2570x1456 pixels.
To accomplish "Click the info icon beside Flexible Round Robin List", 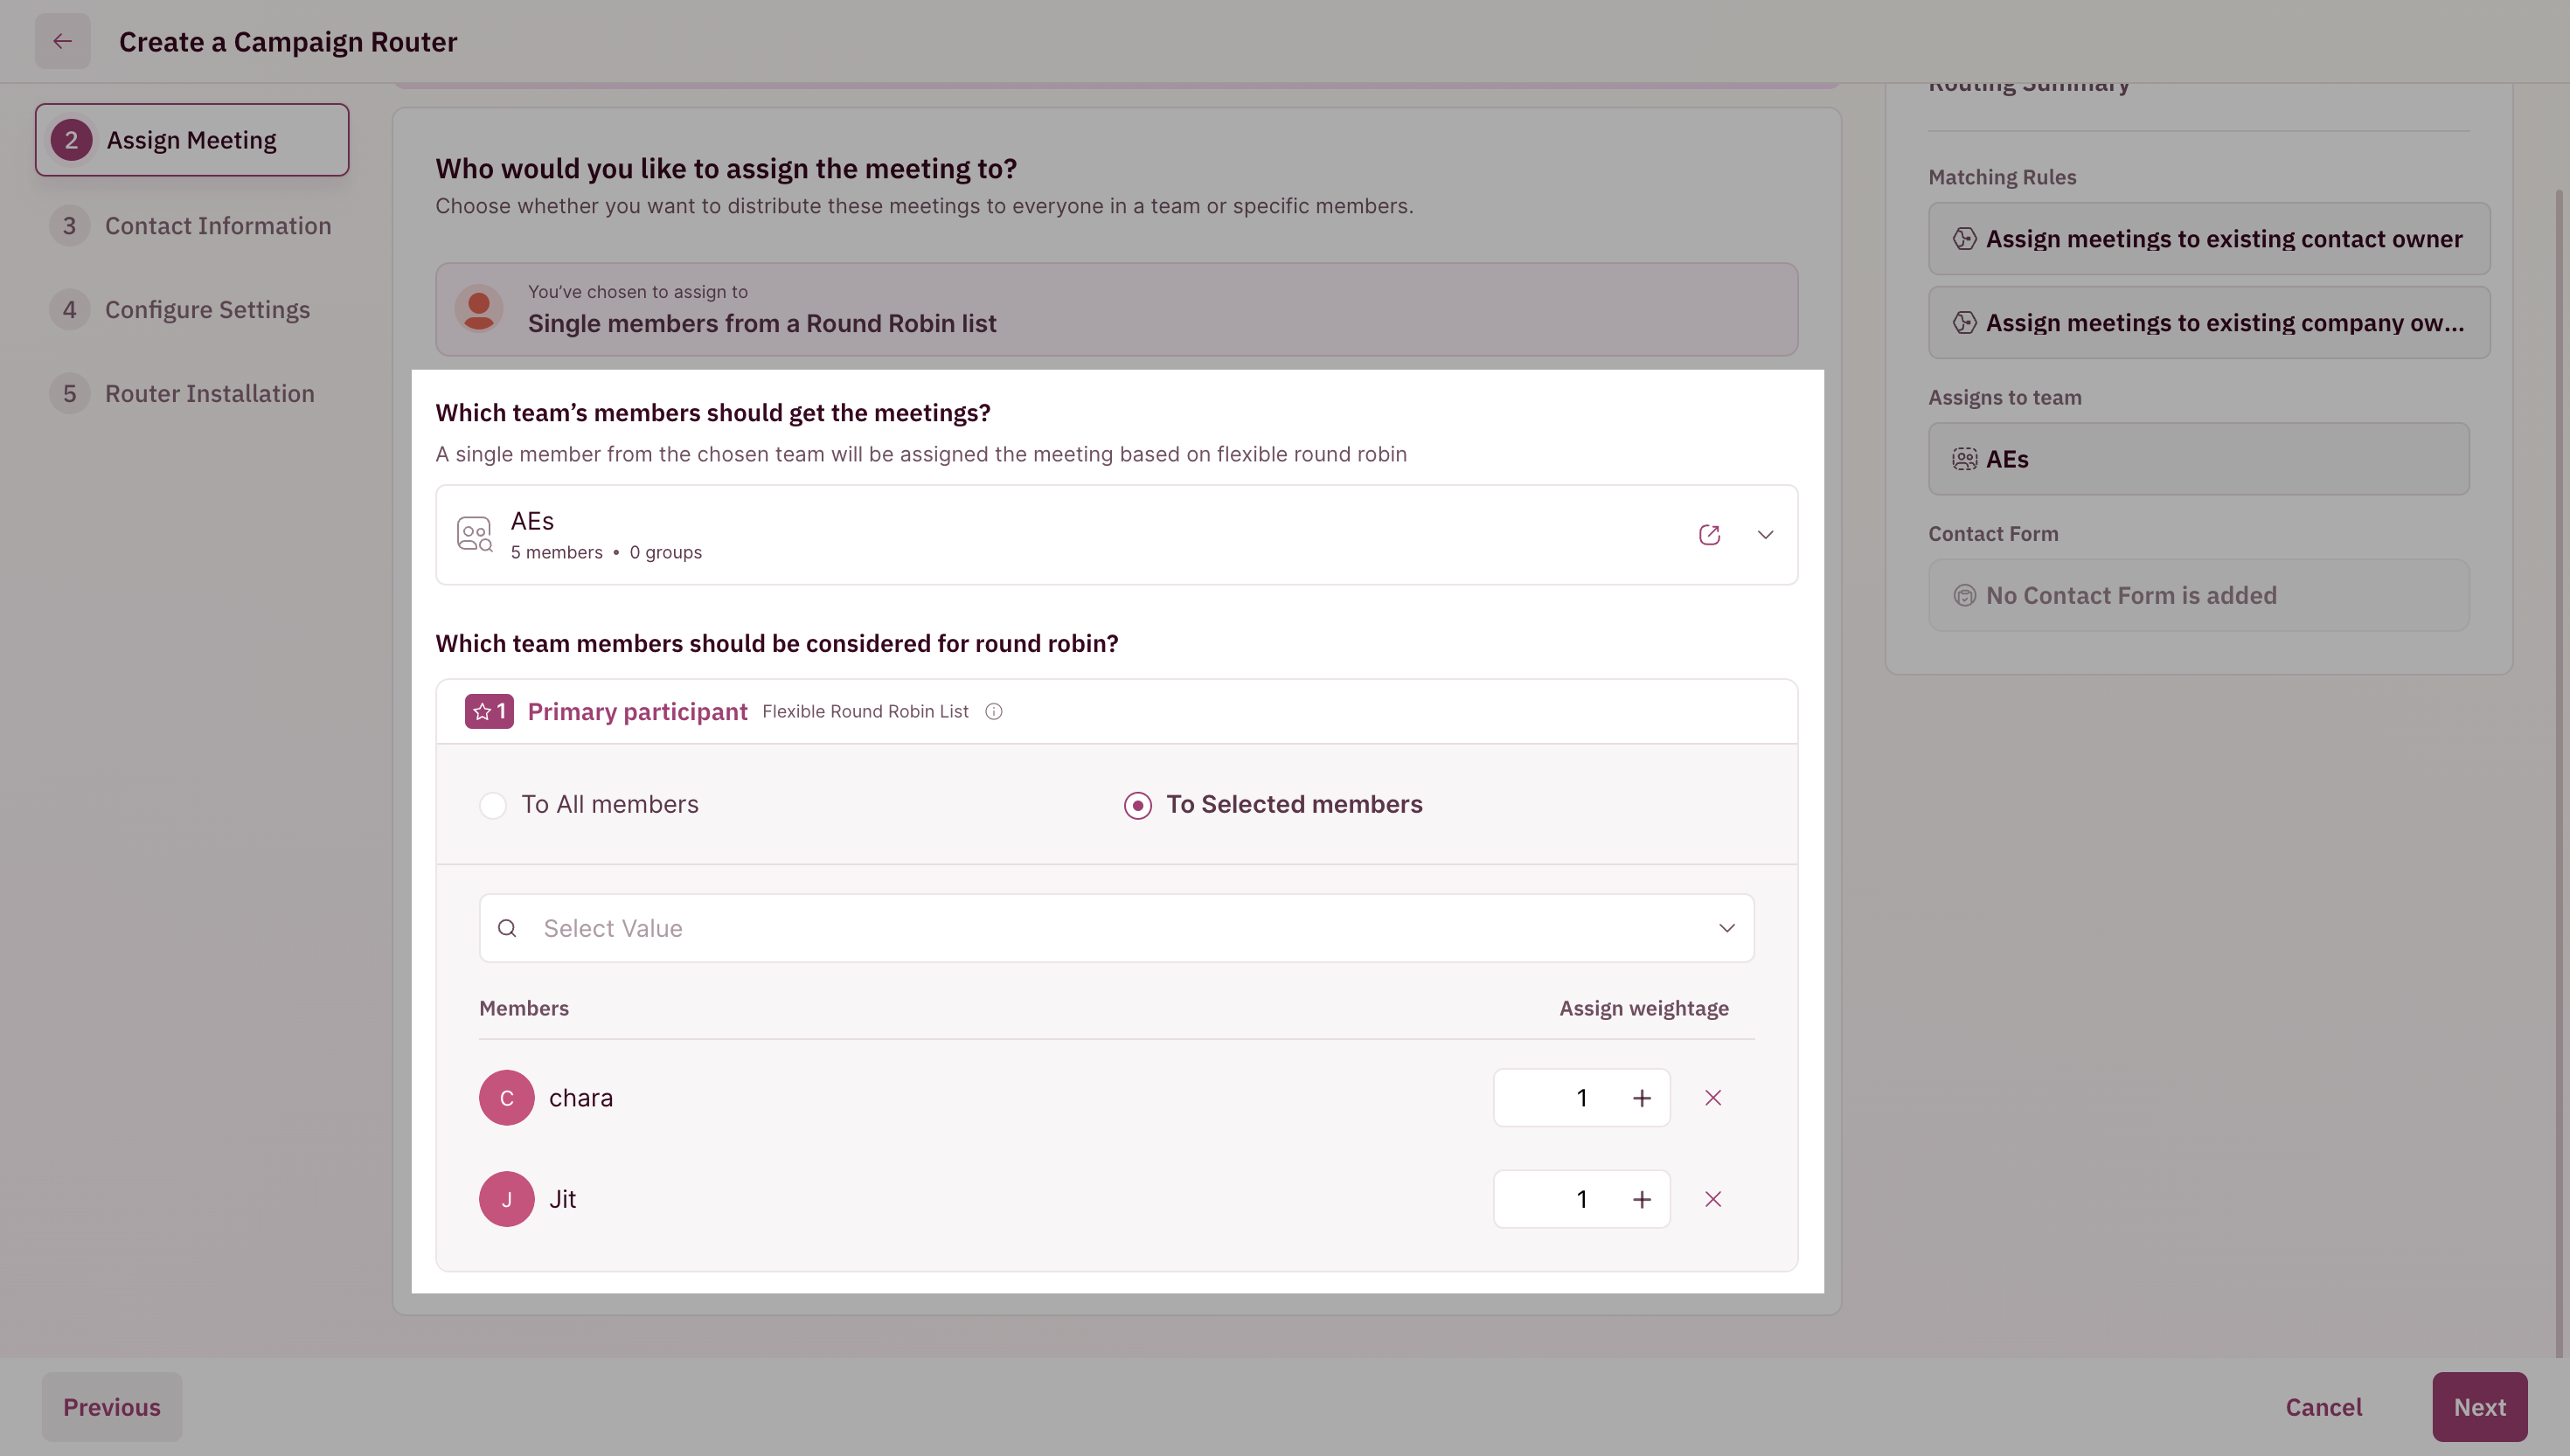I will coord(993,712).
